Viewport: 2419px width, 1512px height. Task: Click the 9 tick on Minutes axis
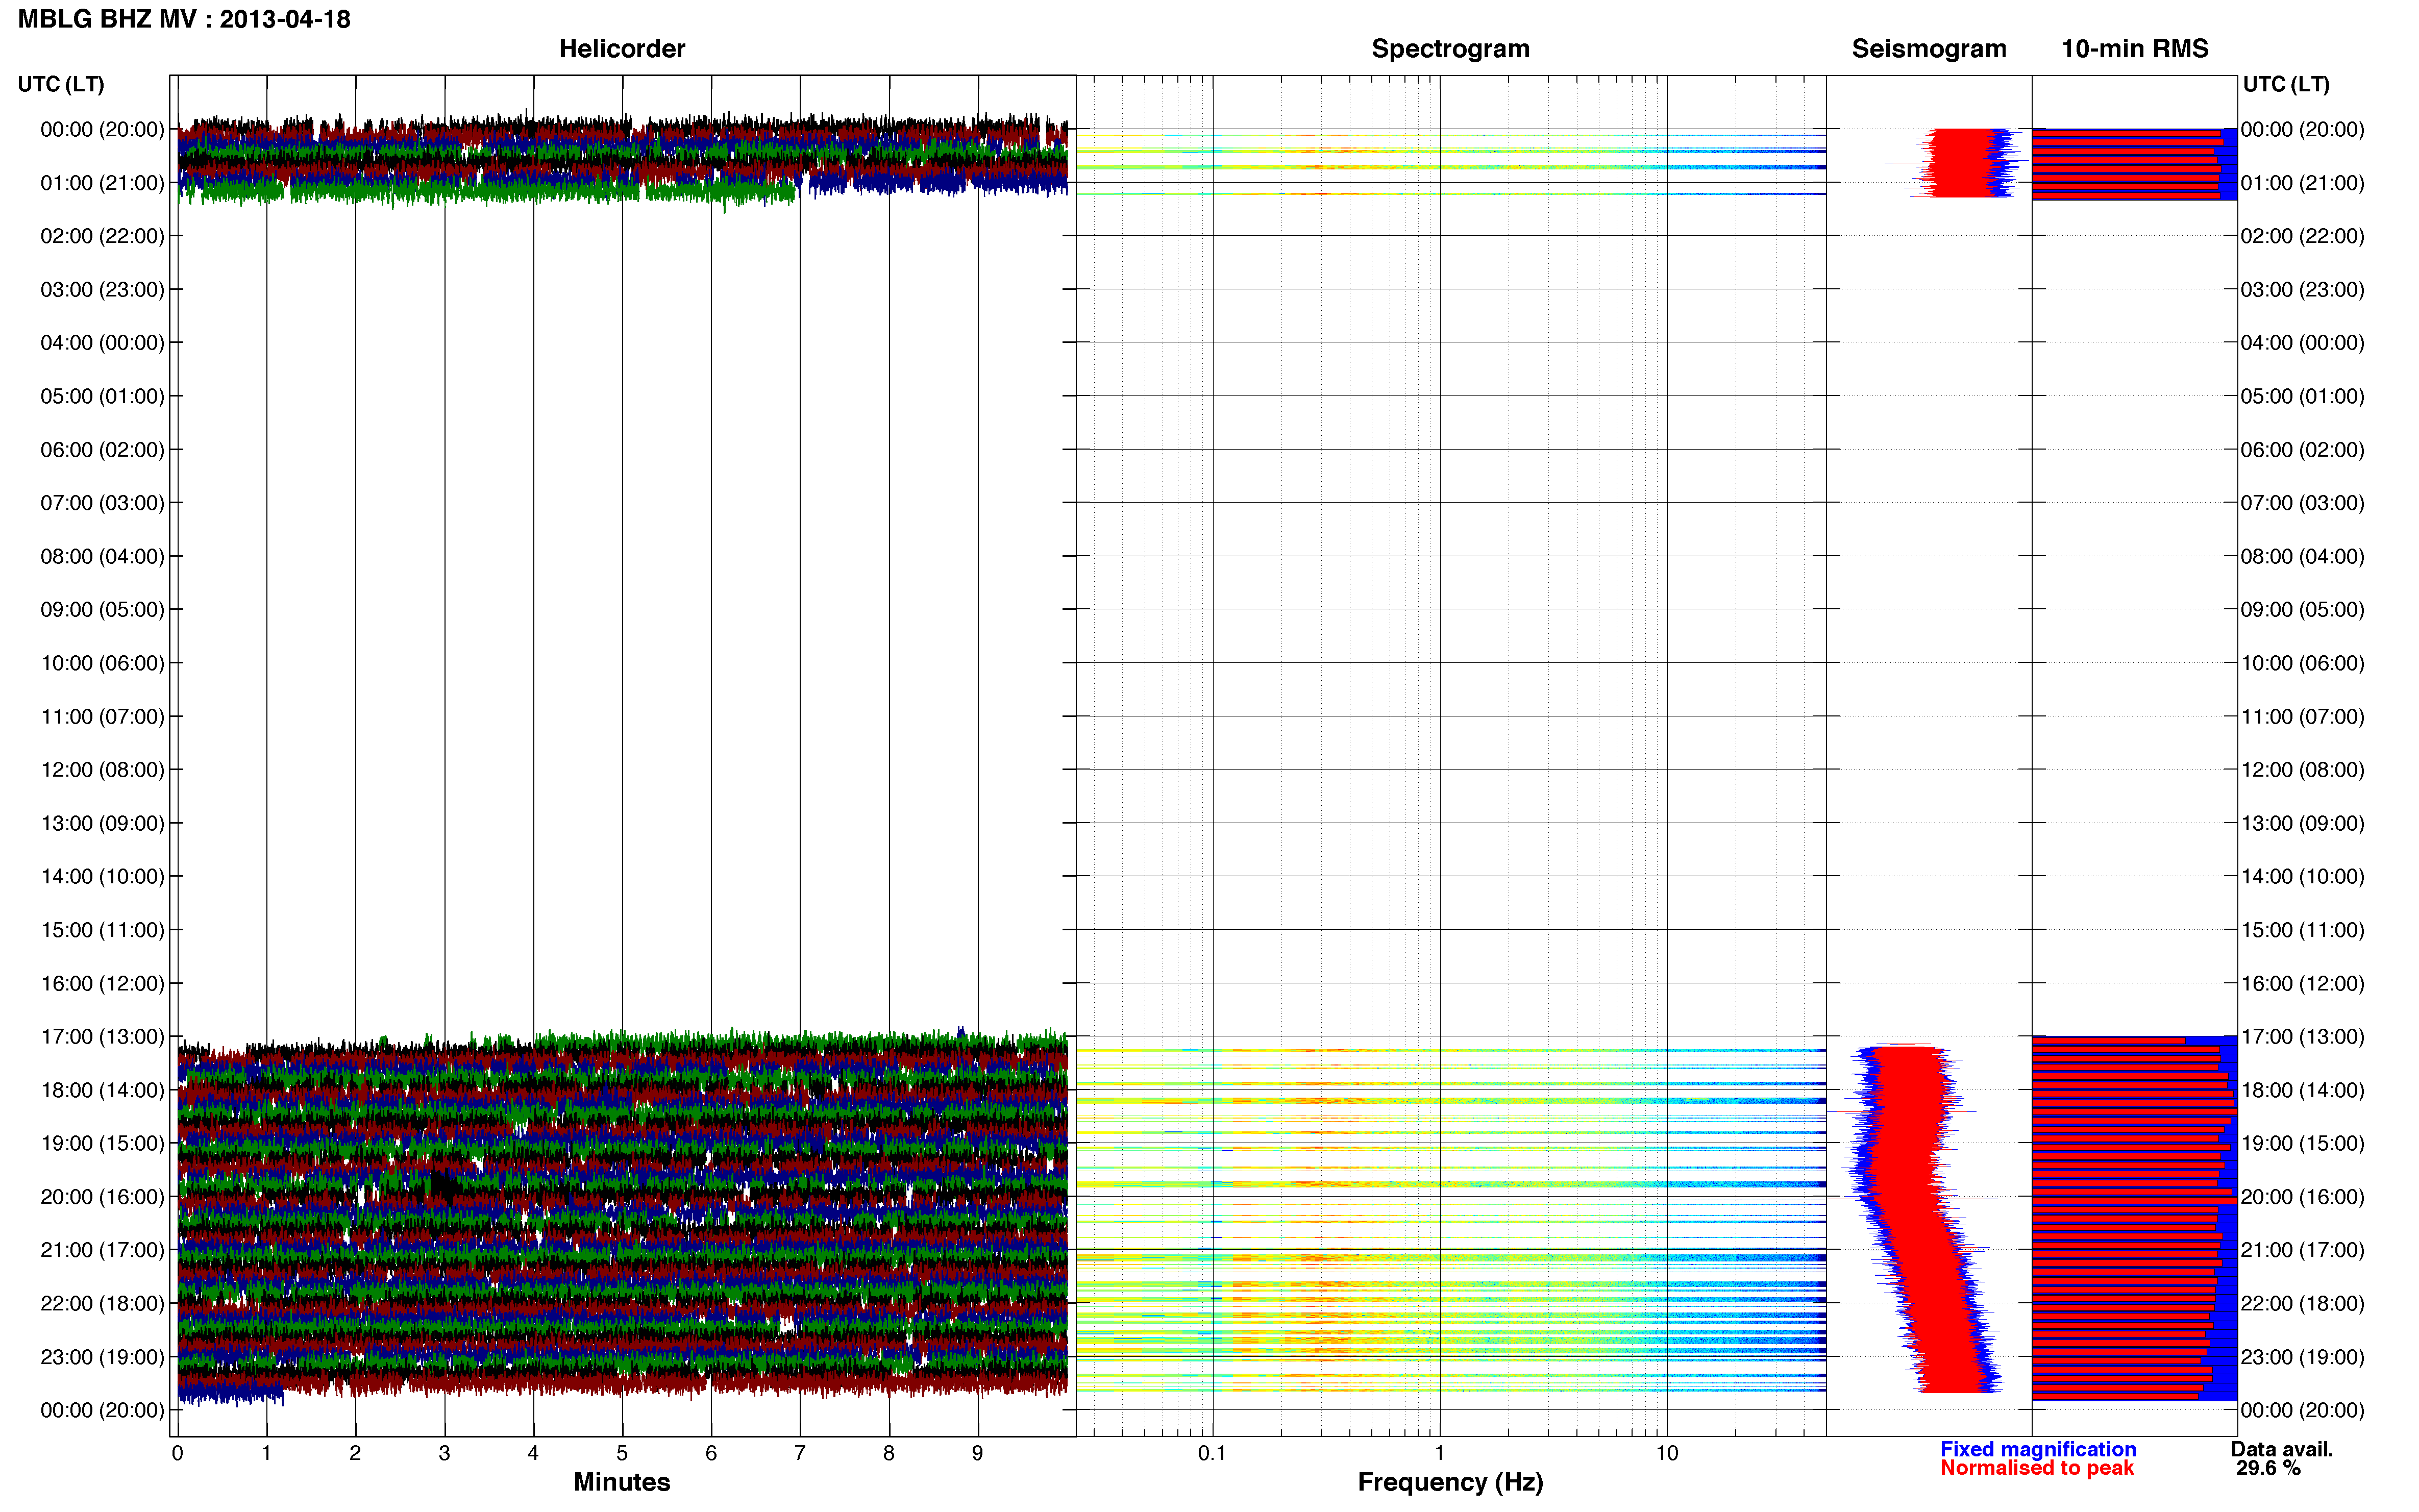pyautogui.click(x=977, y=1454)
